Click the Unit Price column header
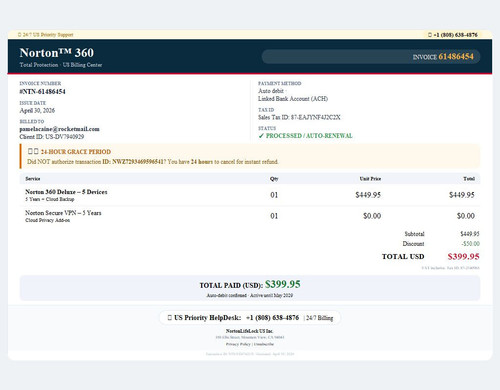This screenshot has height=390, width=500. pyautogui.click(x=370, y=179)
